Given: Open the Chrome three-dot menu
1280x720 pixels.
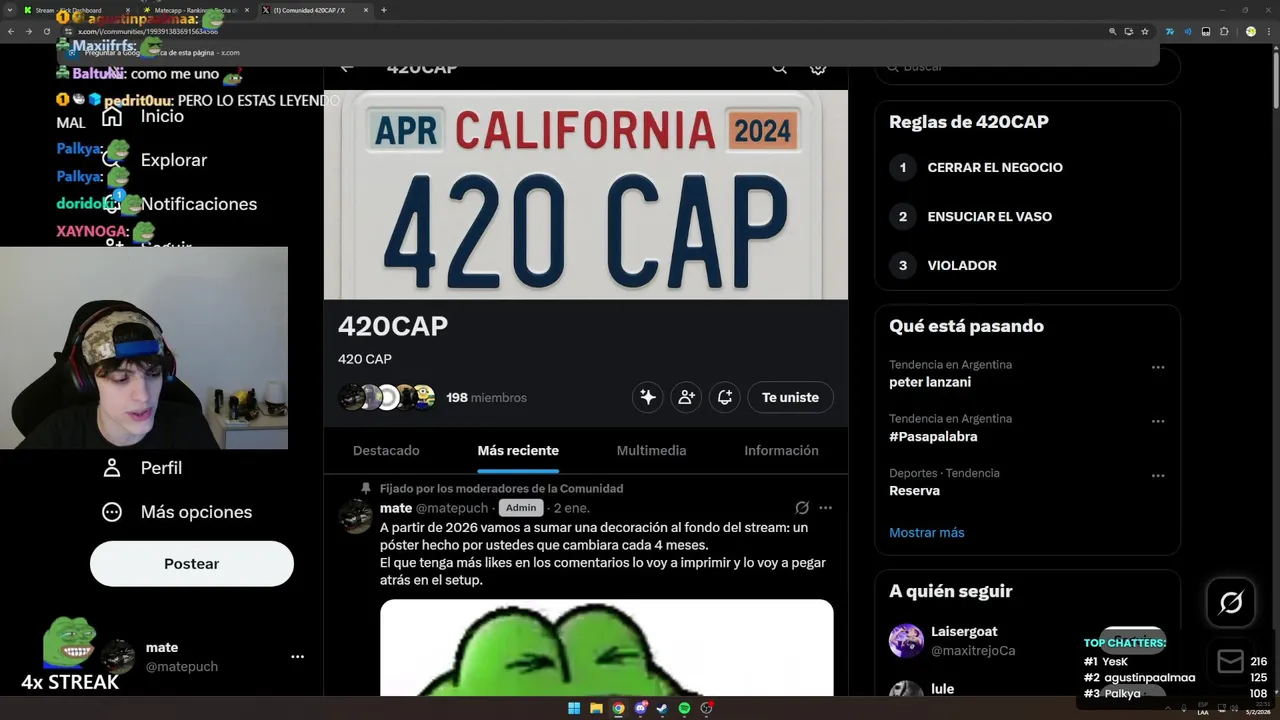Looking at the screenshot, I should 1268,31.
